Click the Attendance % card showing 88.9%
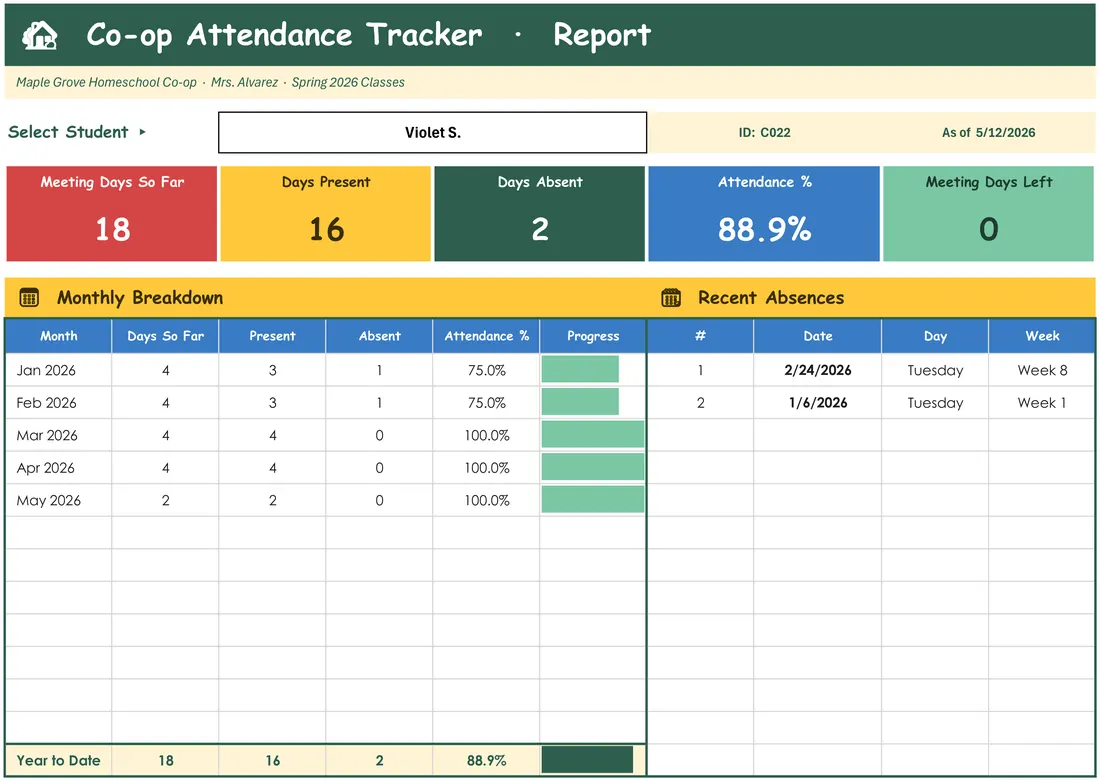The width and height of the screenshot is (1100, 781). pyautogui.click(x=764, y=213)
